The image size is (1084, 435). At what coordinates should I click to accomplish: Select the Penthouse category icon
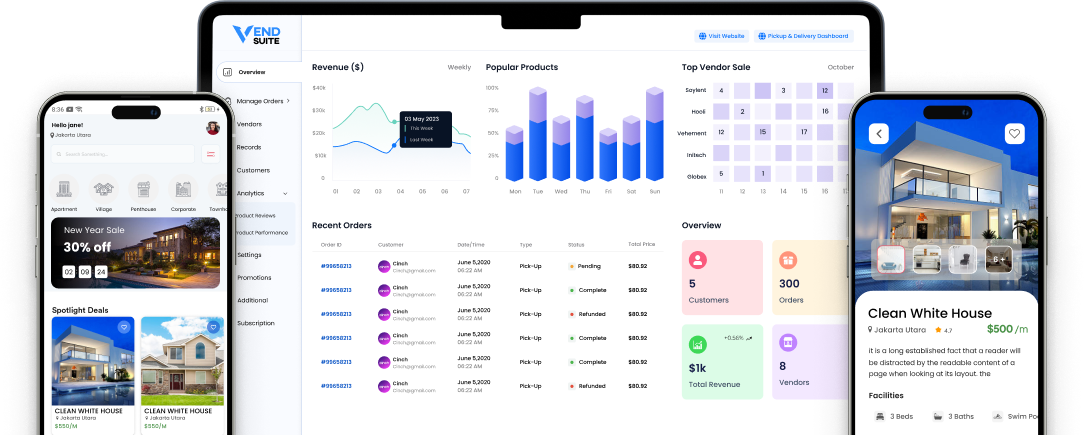tap(143, 188)
